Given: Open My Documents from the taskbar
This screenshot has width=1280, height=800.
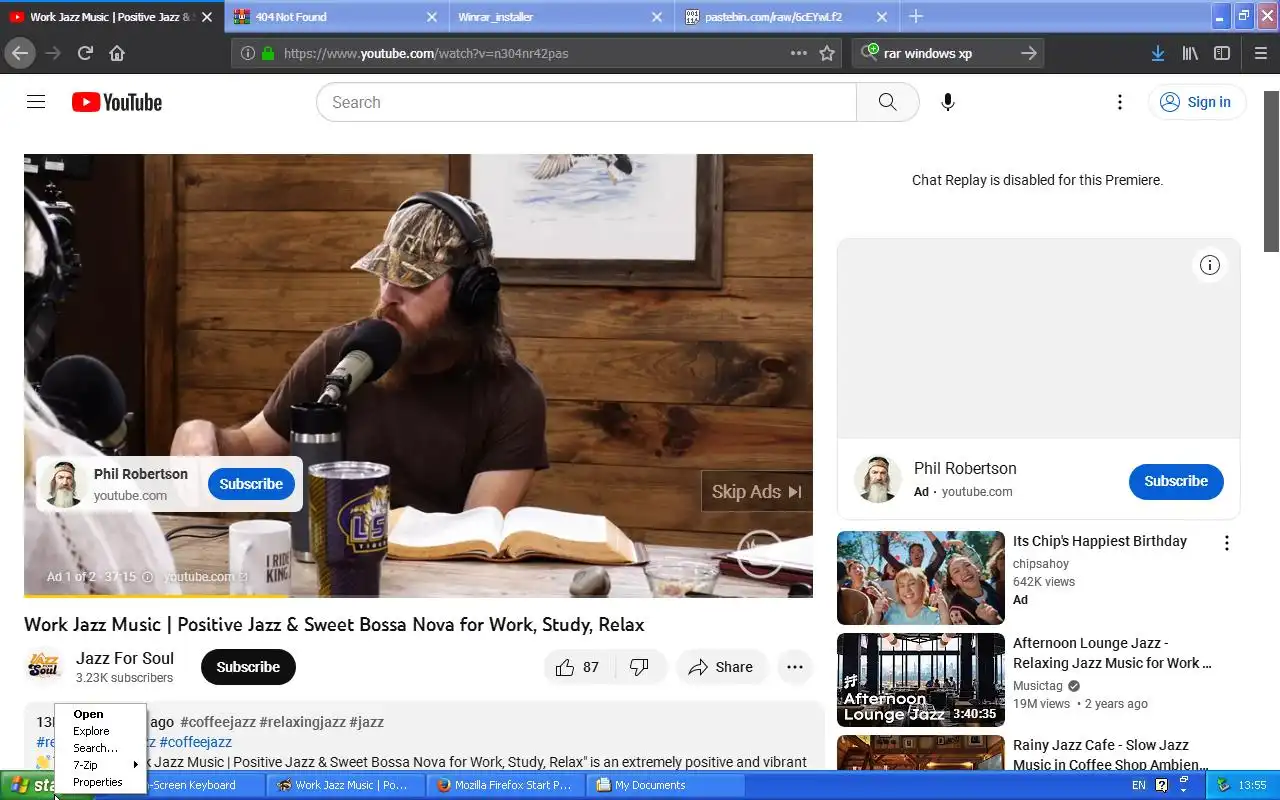Looking at the screenshot, I should pyautogui.click(x=666, y=785).
